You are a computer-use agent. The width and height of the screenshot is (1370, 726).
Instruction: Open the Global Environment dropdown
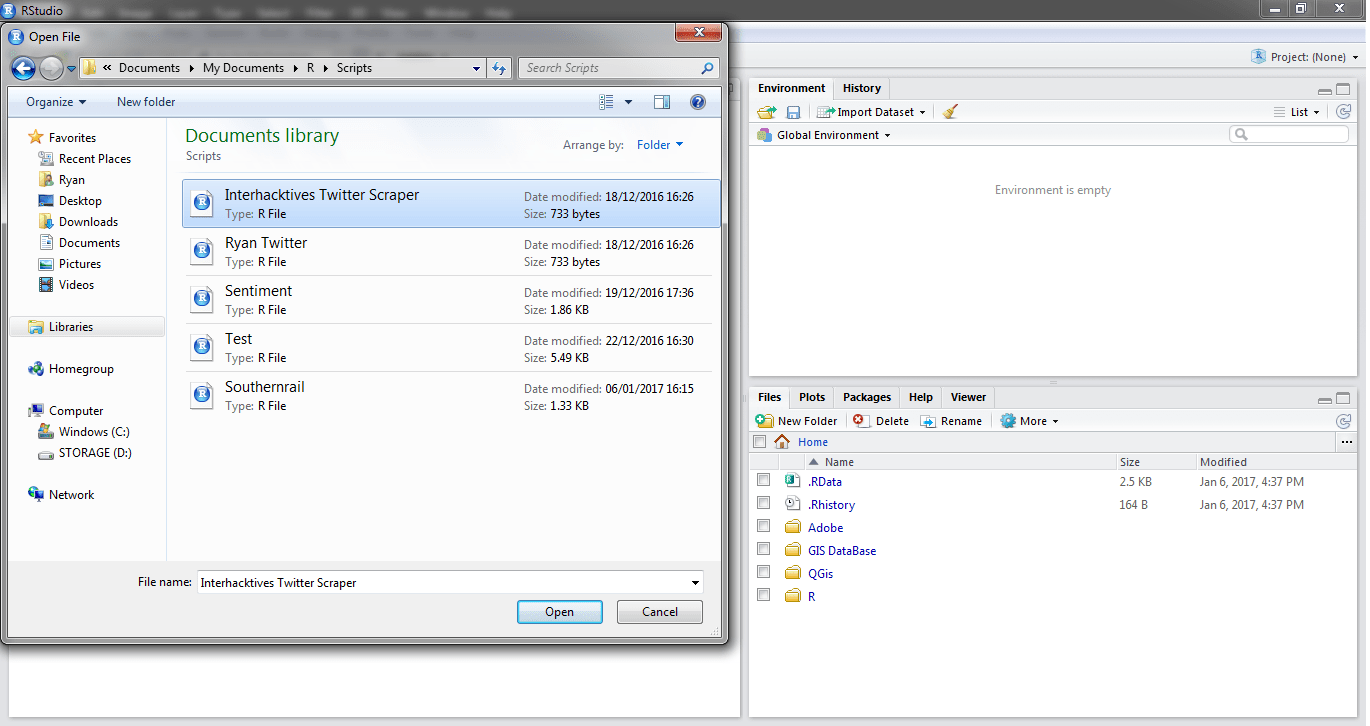824,135
